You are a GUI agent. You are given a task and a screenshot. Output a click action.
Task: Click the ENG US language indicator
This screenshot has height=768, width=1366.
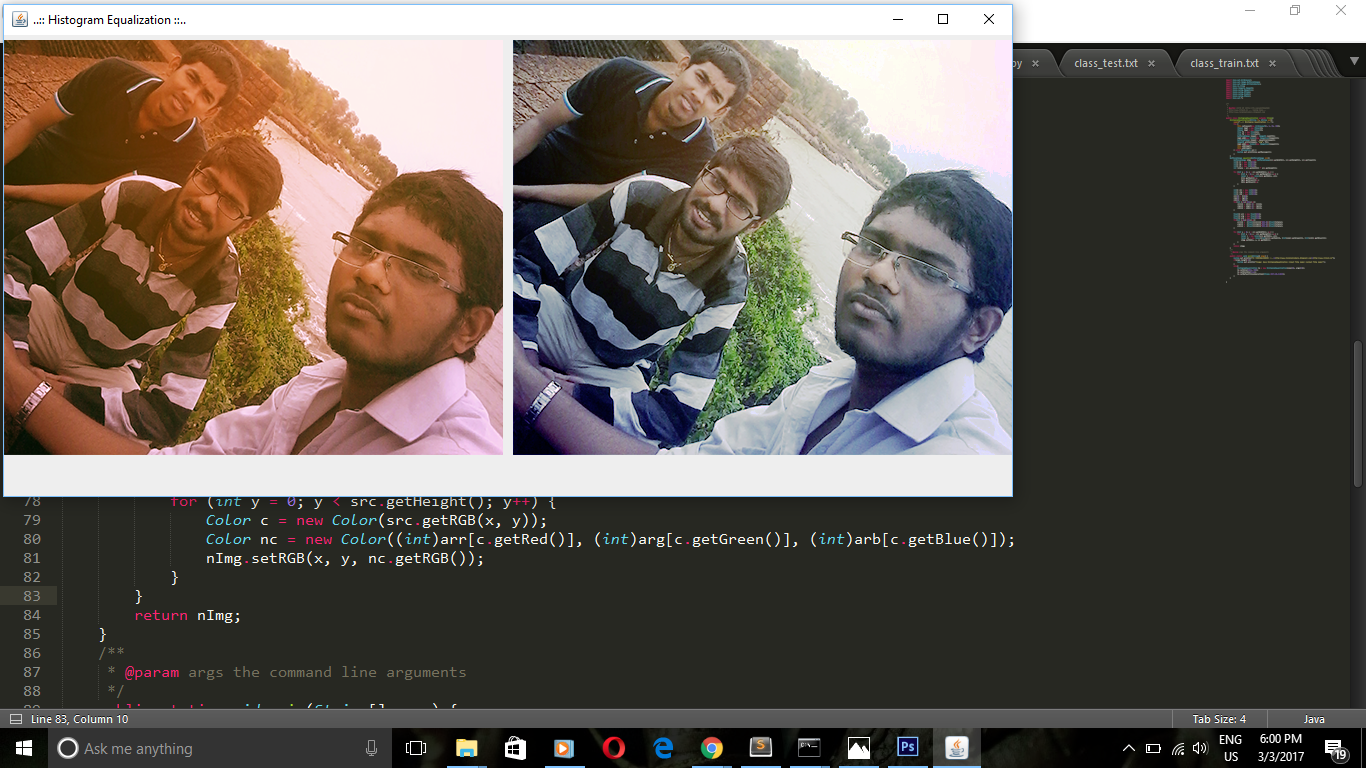(1230, 748)
